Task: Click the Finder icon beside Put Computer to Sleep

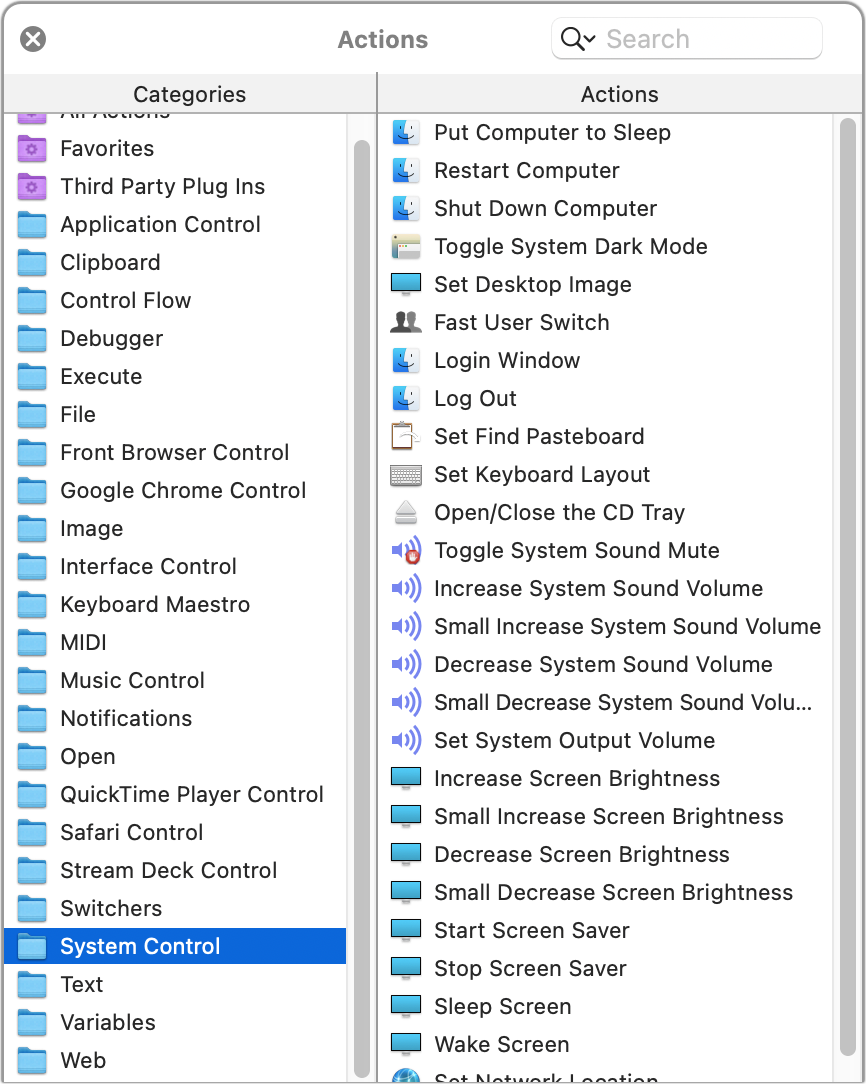Action: click(x=406, y=132)
